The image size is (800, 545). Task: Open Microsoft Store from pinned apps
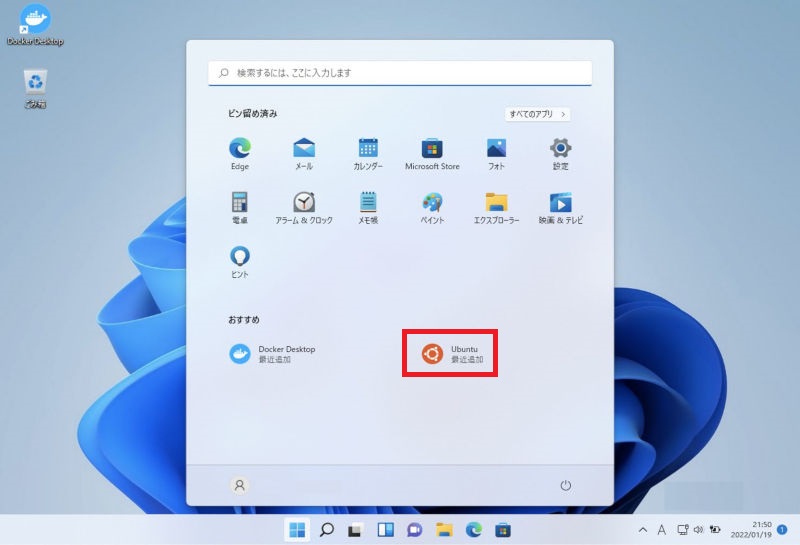point(432,154)
